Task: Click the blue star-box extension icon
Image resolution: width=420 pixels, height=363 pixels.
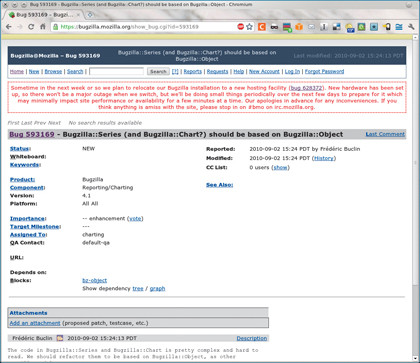Action: (x=374, y=27)
